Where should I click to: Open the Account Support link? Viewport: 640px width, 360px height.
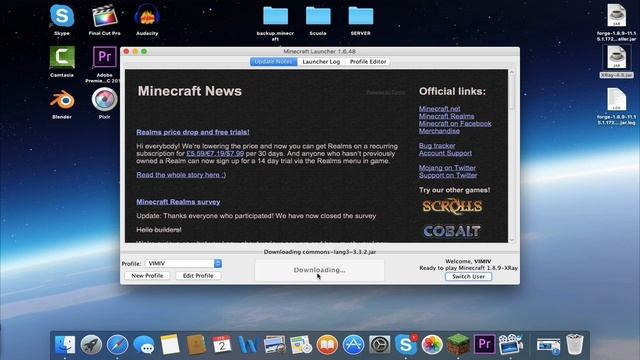point(445,153)
